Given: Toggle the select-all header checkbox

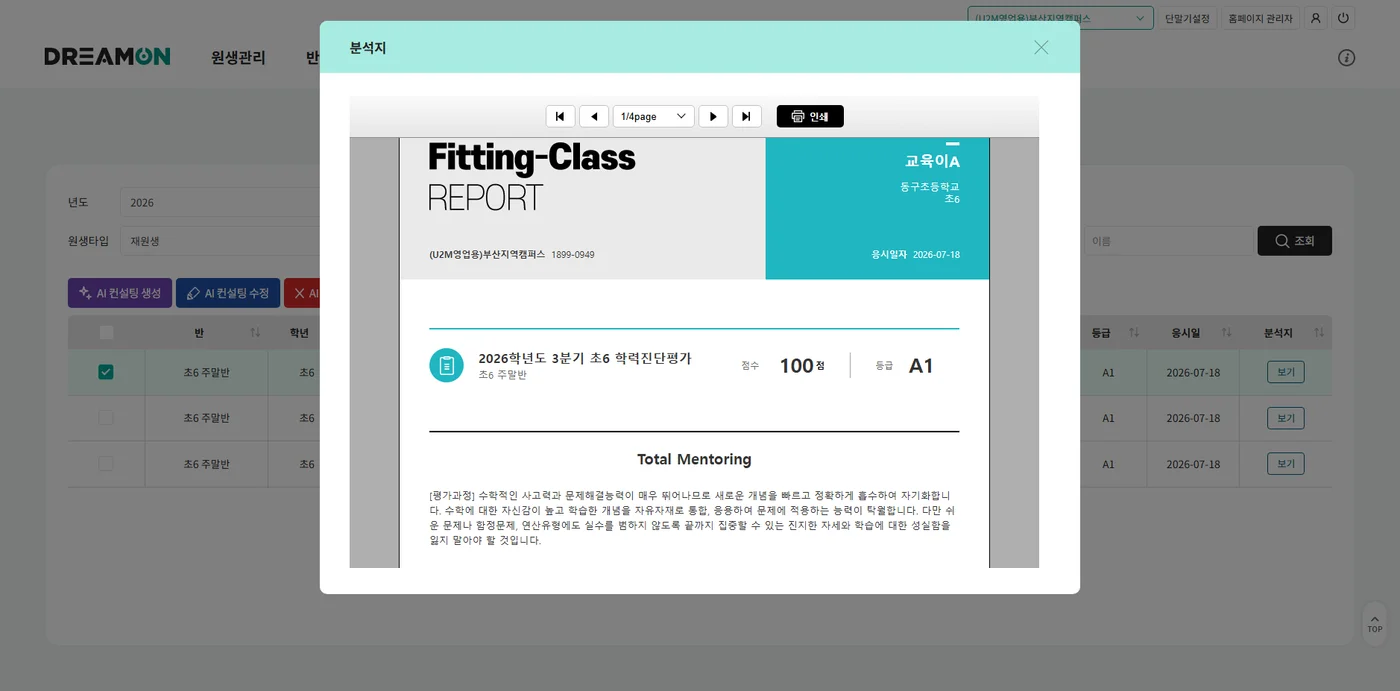Looking at the screenshot, I should tap(106, 332).
